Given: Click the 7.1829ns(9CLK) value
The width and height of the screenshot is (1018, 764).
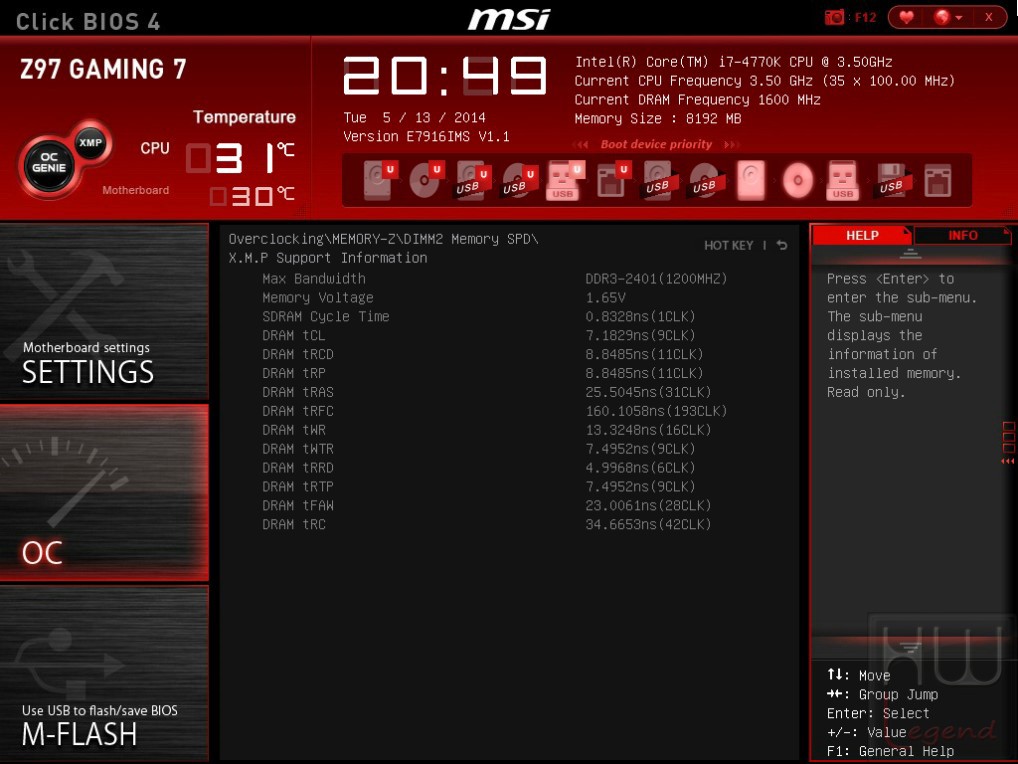Looking at the screenshot, I should [640, 335].
